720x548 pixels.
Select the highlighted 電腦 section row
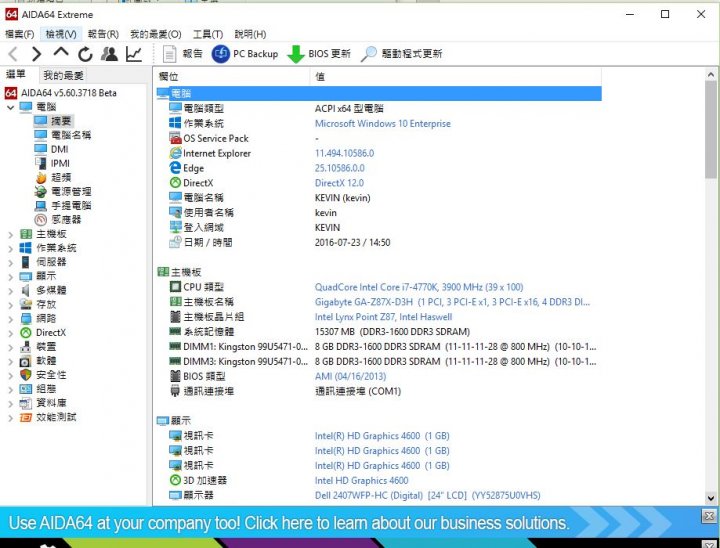[x=379, y=93]
